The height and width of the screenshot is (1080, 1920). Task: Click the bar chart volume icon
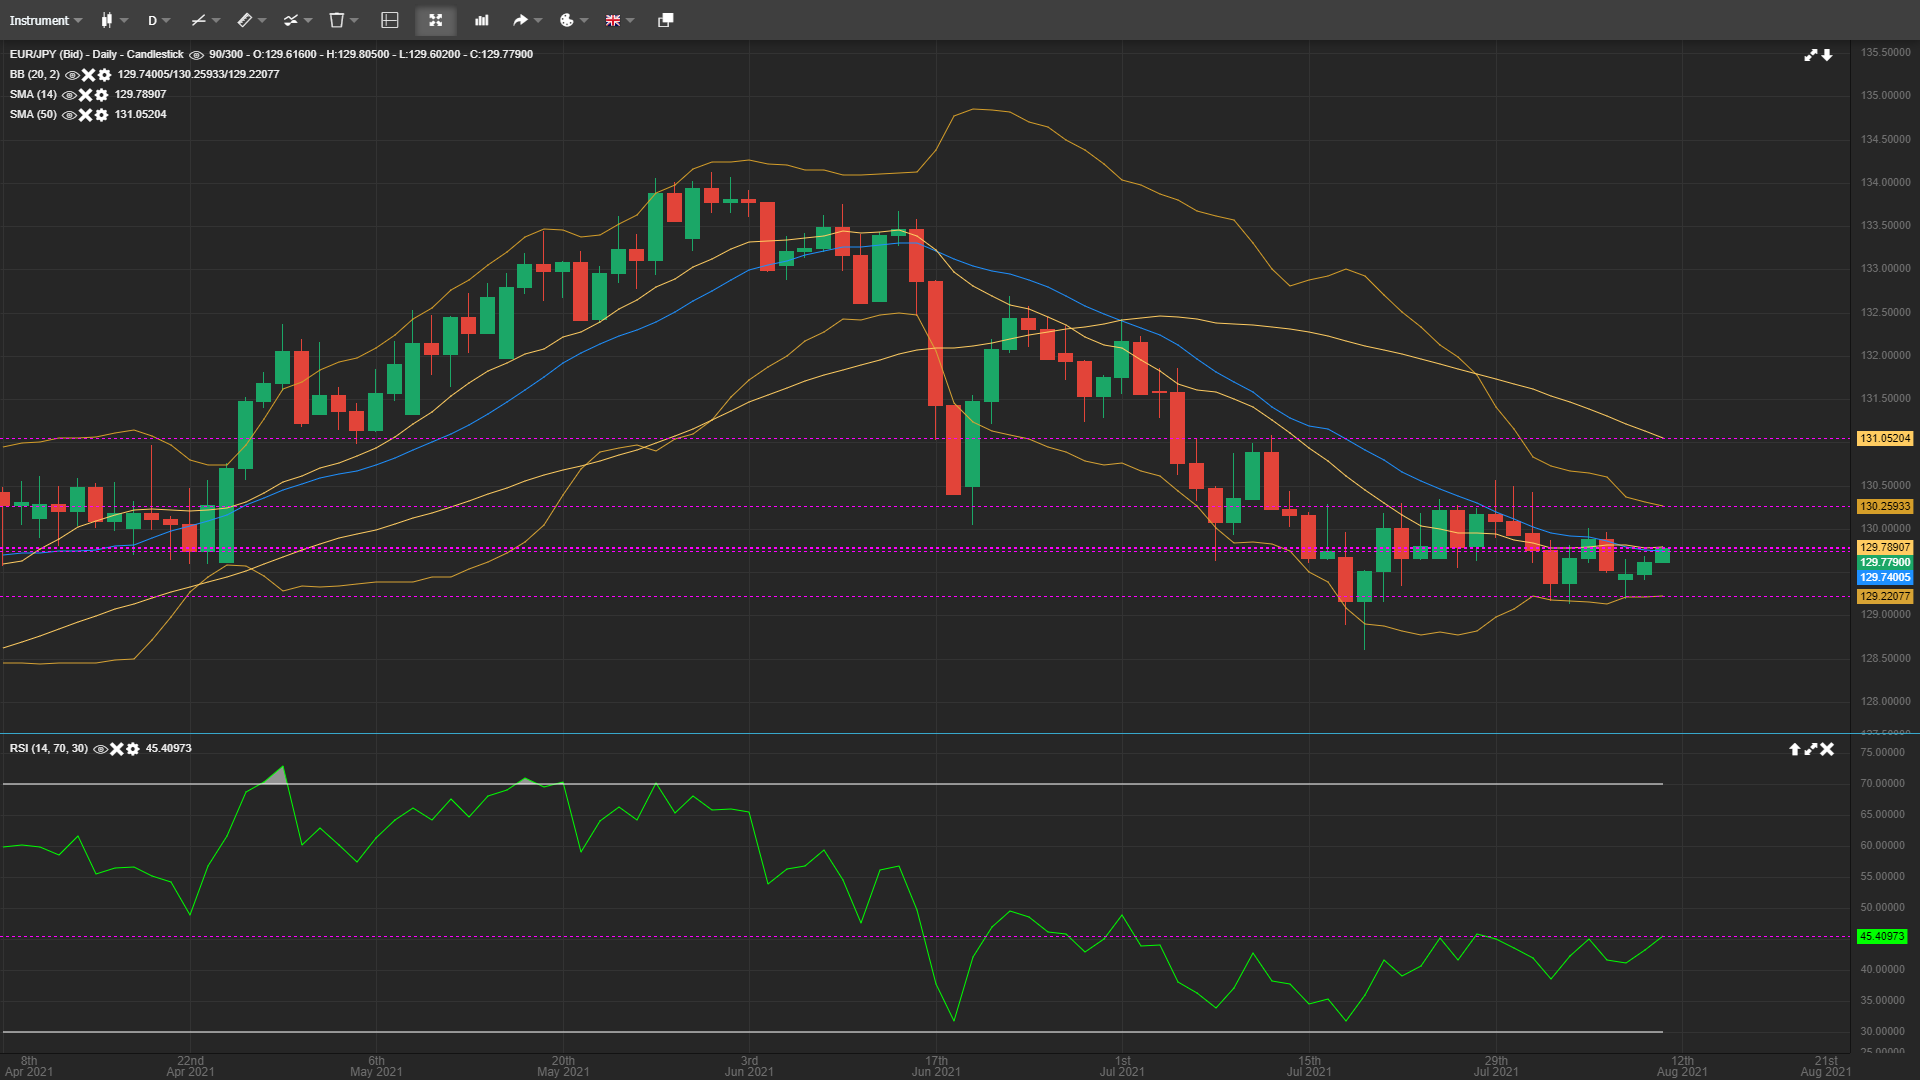tap(482, 20)
